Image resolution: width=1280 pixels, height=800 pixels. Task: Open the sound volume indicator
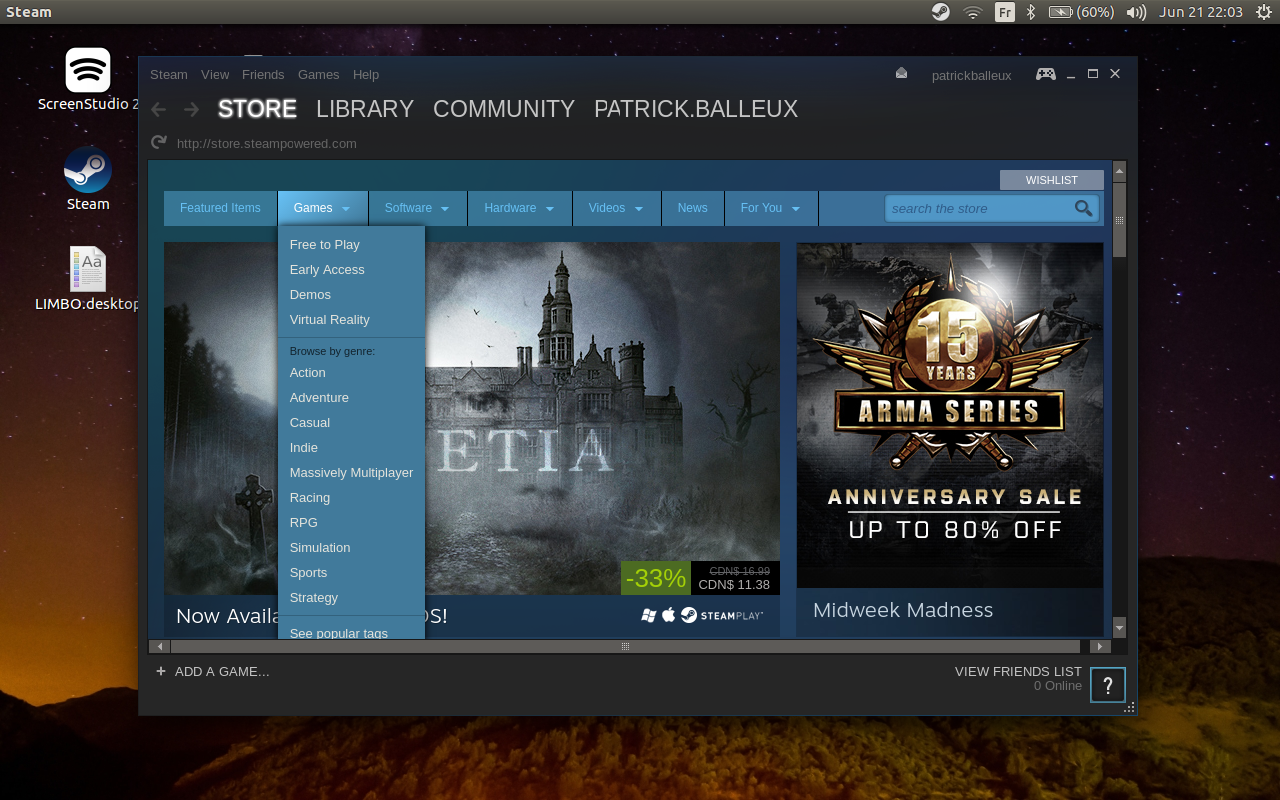(1136, 12)
